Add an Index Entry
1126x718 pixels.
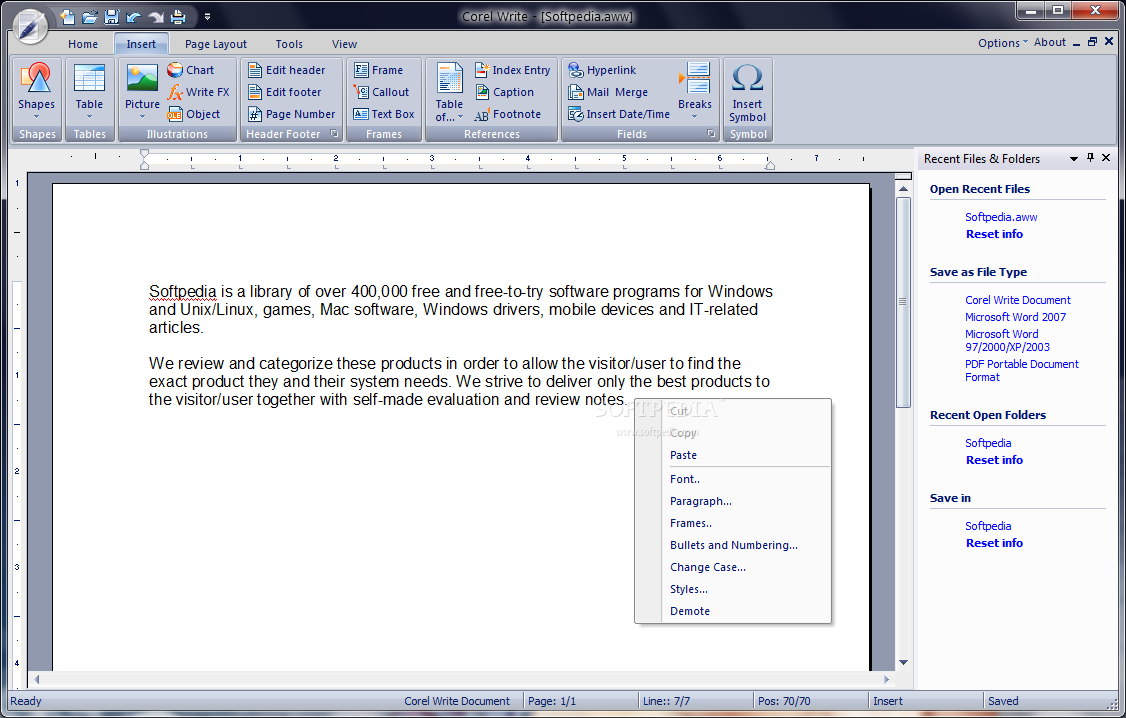point(513,70)
